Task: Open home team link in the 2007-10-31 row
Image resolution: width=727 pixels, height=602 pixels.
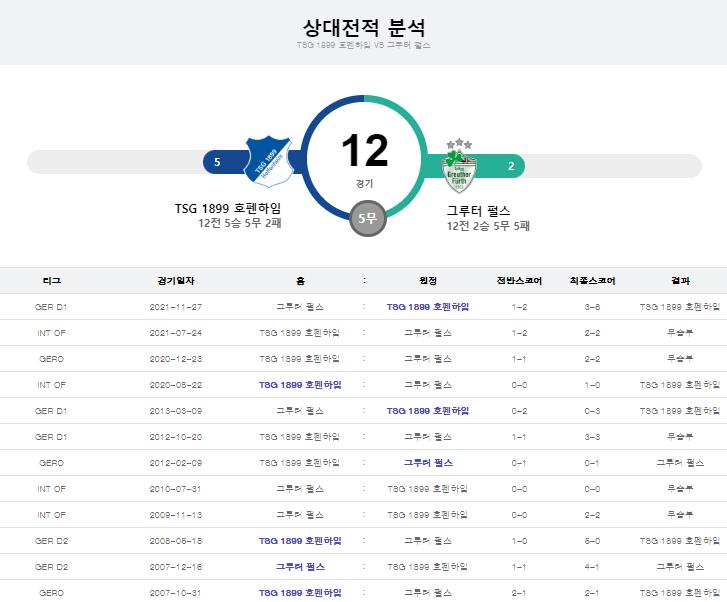Action: [300, 593]
